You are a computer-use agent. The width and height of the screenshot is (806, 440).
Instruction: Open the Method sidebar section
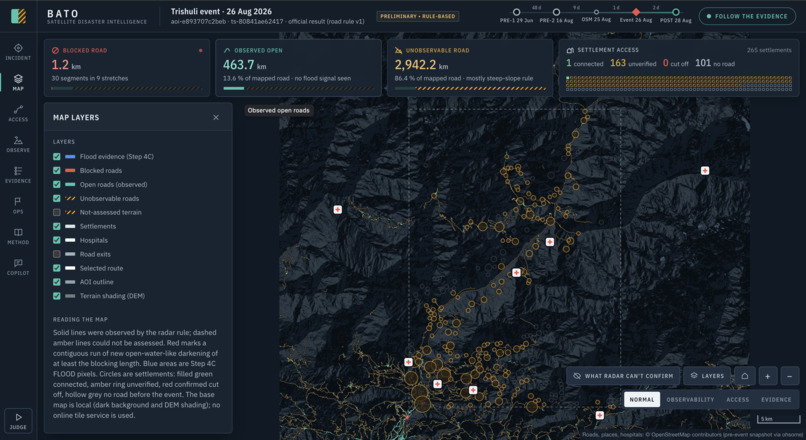click(18, 236)
